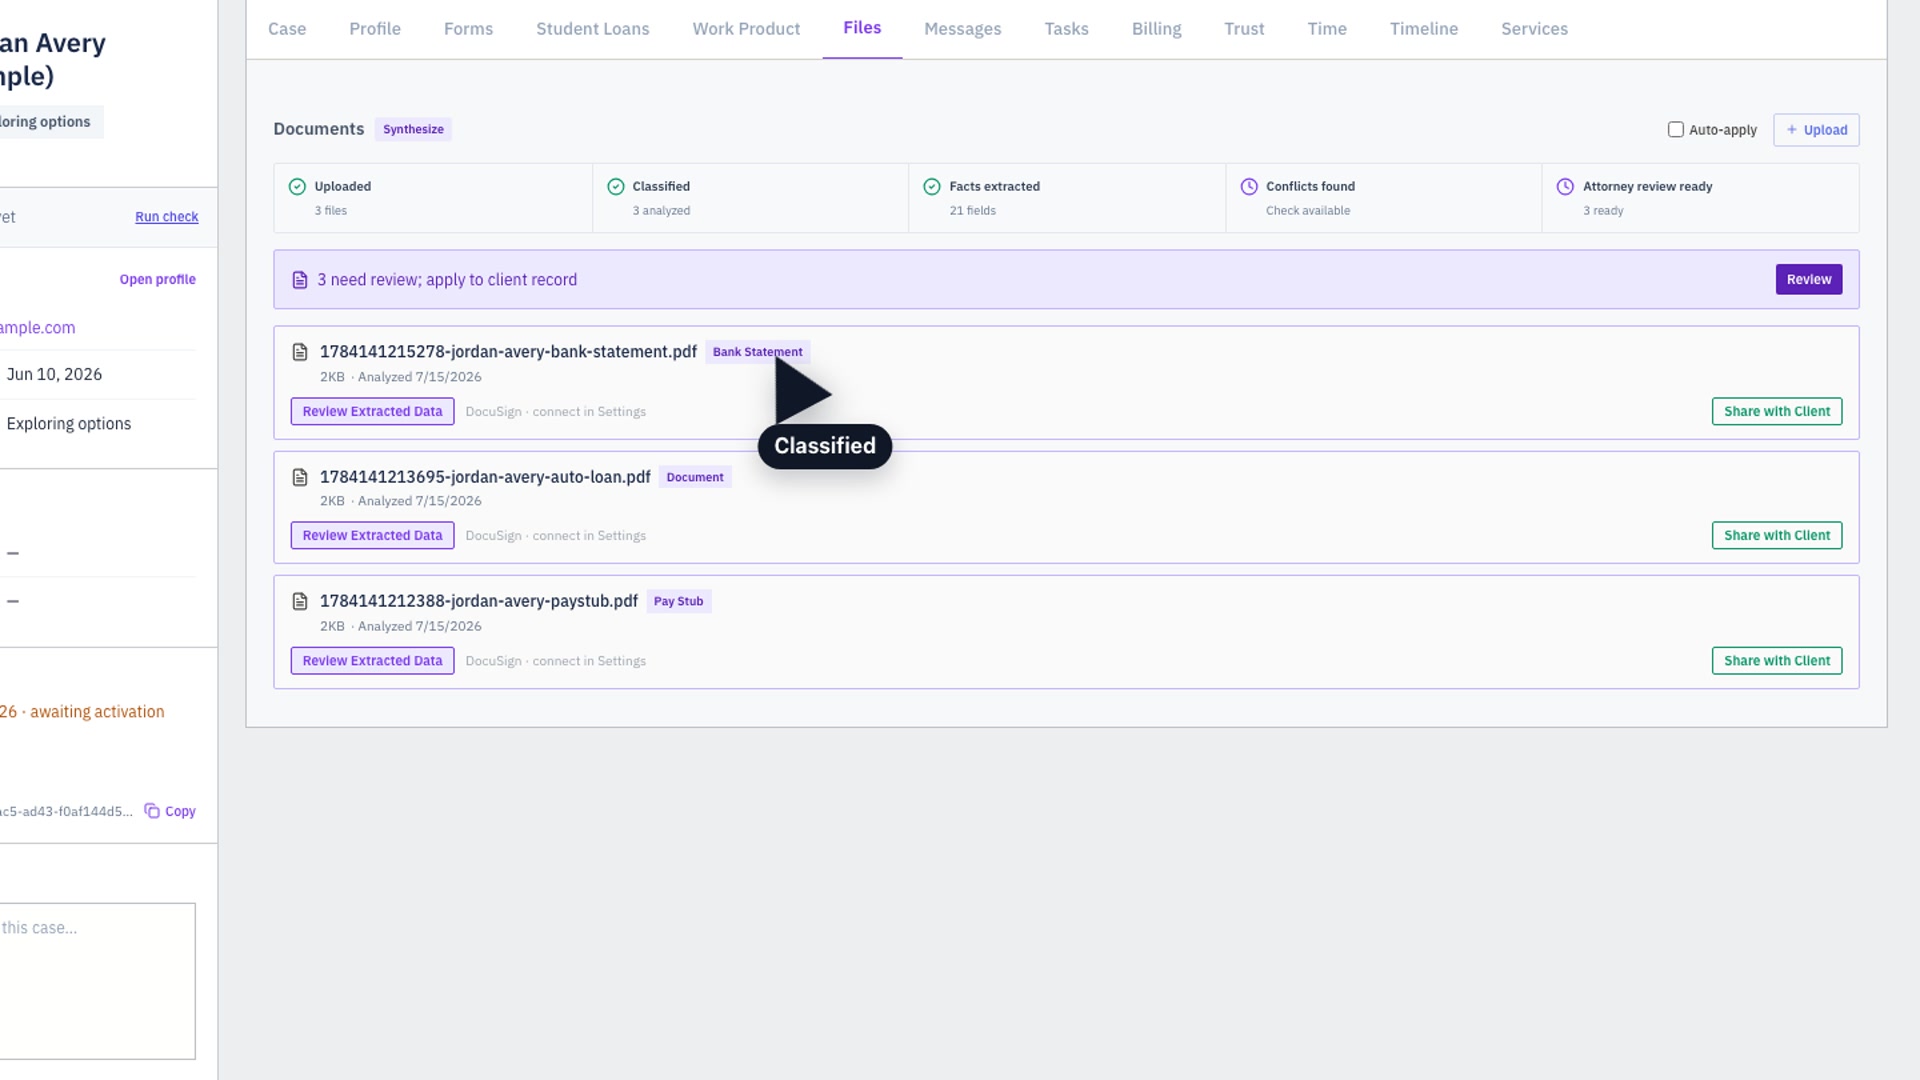Click the Document tag on auto-loan file
Viewport: 1920px width, 1080px height.
coord(695,477)
